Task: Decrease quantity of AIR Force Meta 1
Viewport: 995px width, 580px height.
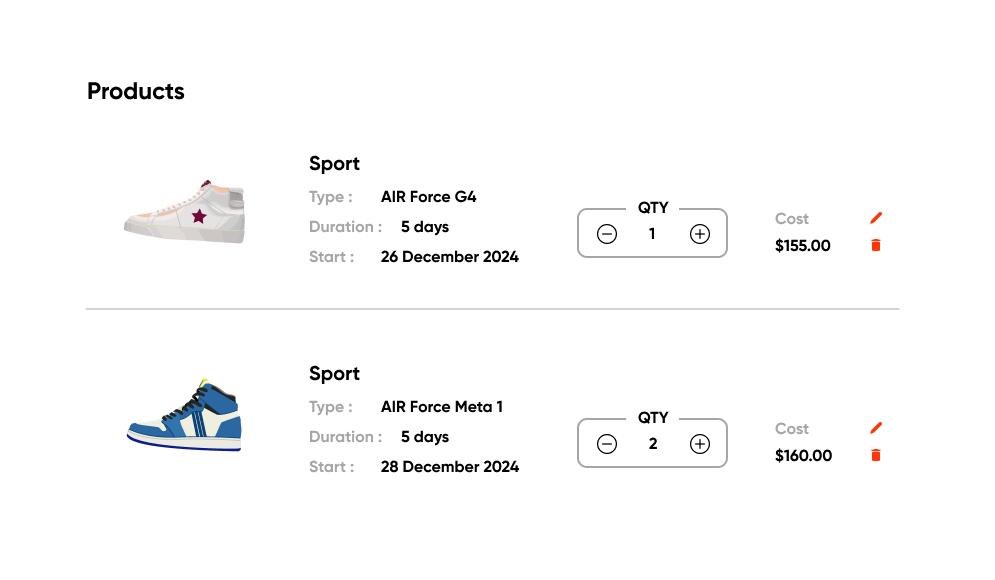Action: tap(607, 444)
